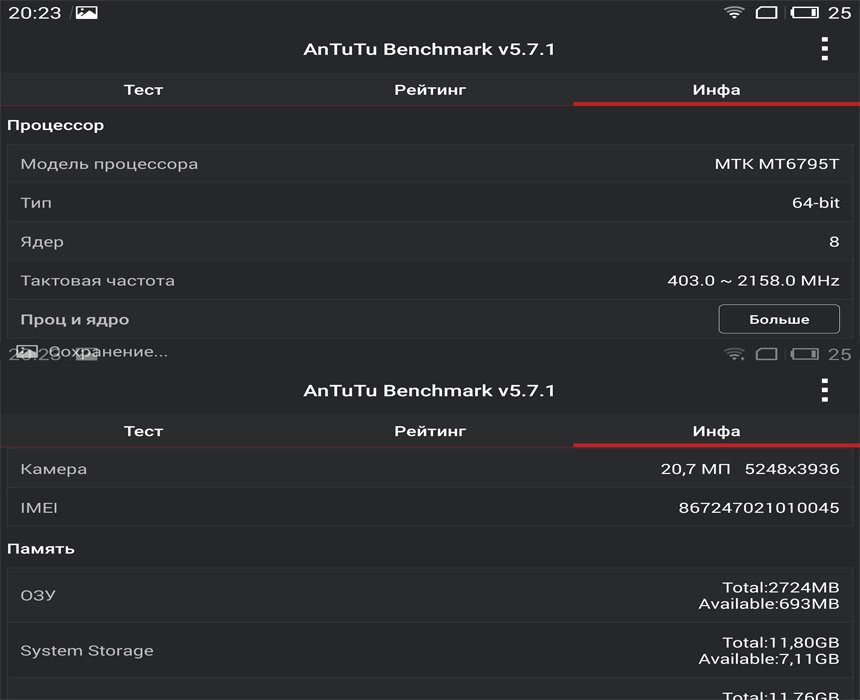The height and width of the screenshot is (700, 860).
Task: Tap the 64-bit value
Action: coord(816,202)
